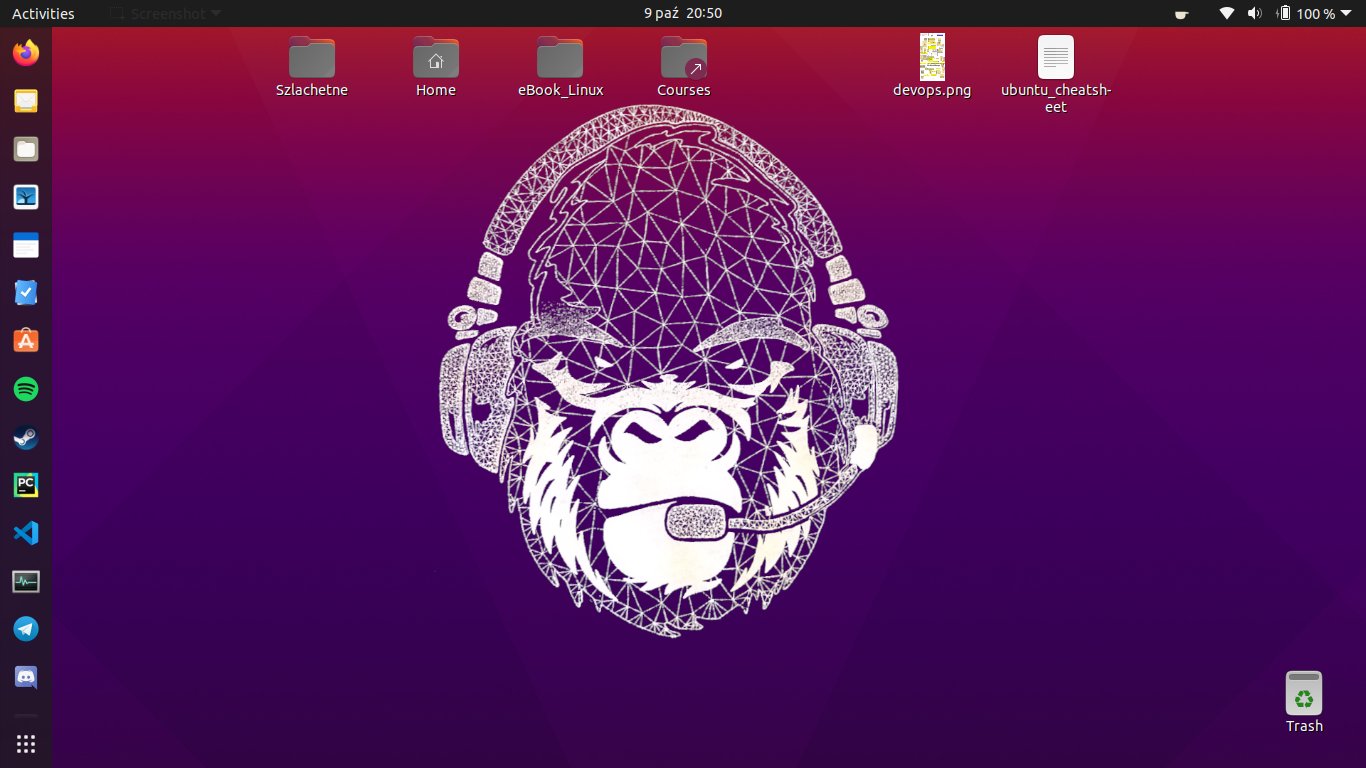The height and width of the screenshot is (768, 1366).
Task: Launch Firefox from the dock
Action: coord(26,53)
